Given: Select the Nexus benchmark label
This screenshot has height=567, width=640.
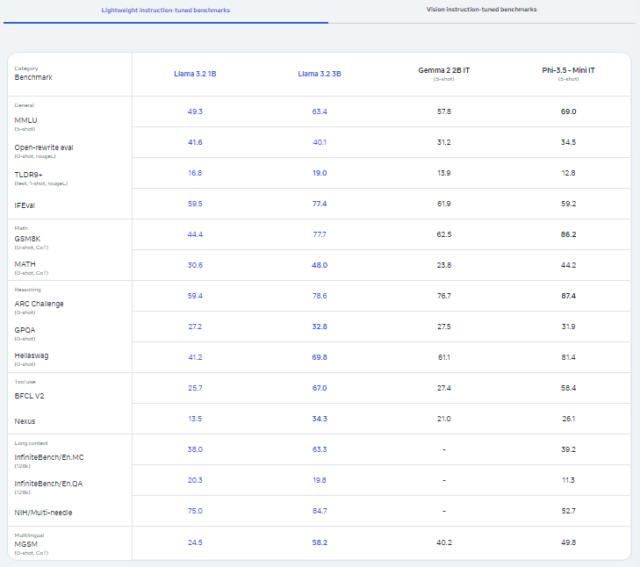Looking at the screenshot, I should point(25,421).
